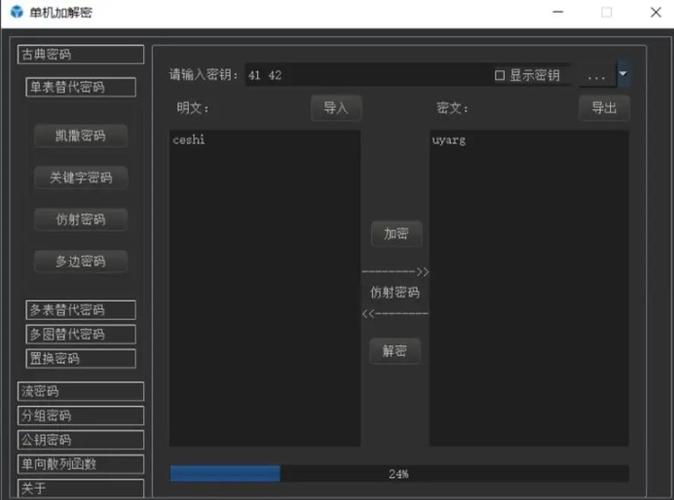Open the key dropdown arrow
The width and height of the screenshot is (674, 500).
(623, 74)
